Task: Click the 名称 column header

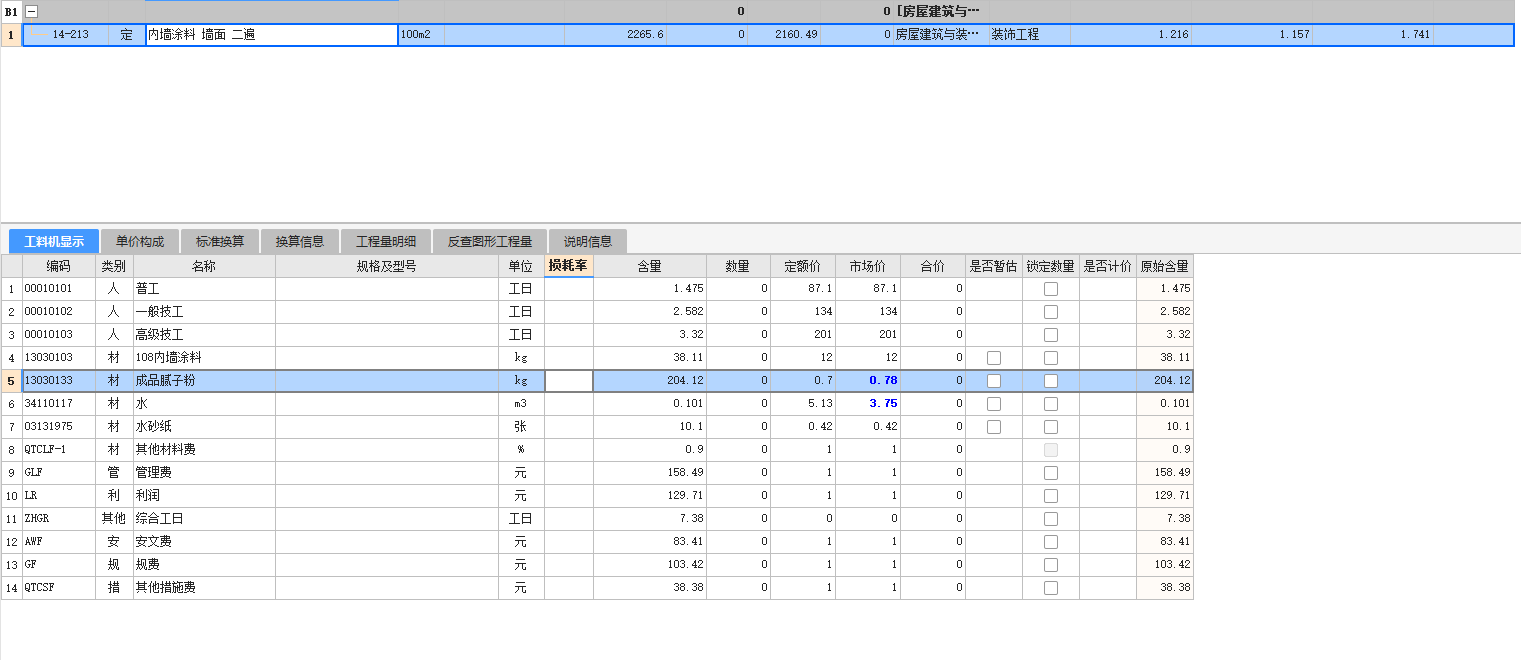Action: tap(204, 266)
